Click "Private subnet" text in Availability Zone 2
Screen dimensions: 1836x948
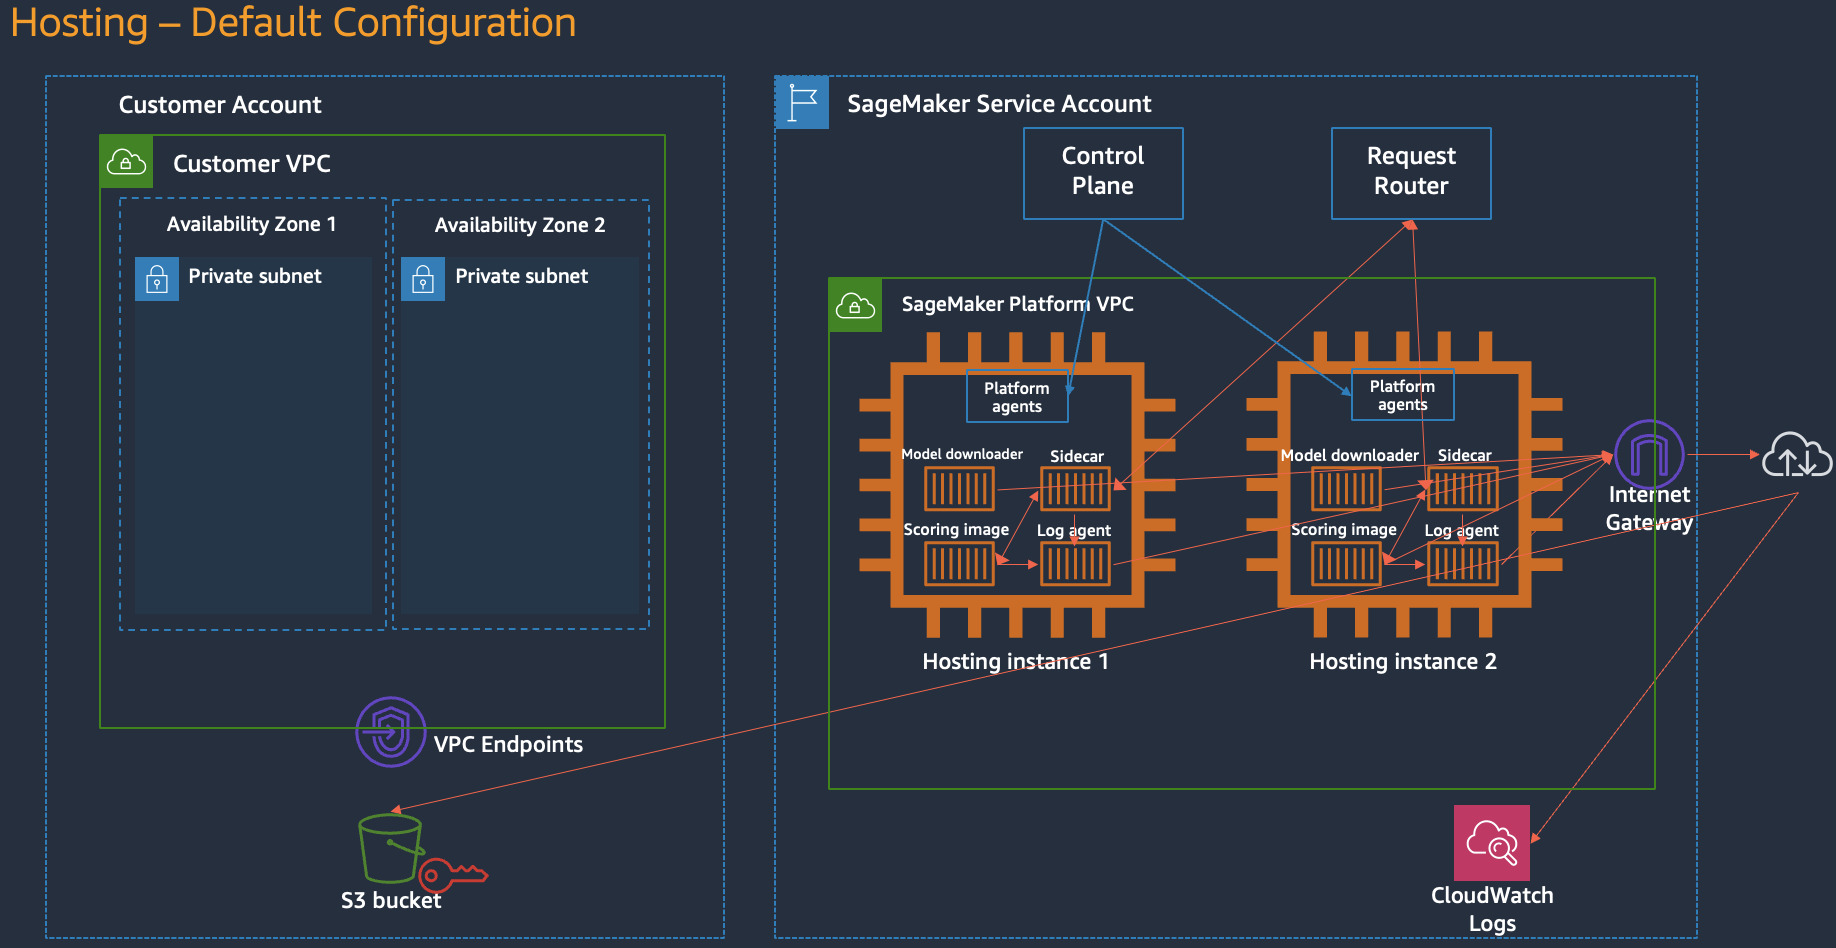[x=522, y=276]
